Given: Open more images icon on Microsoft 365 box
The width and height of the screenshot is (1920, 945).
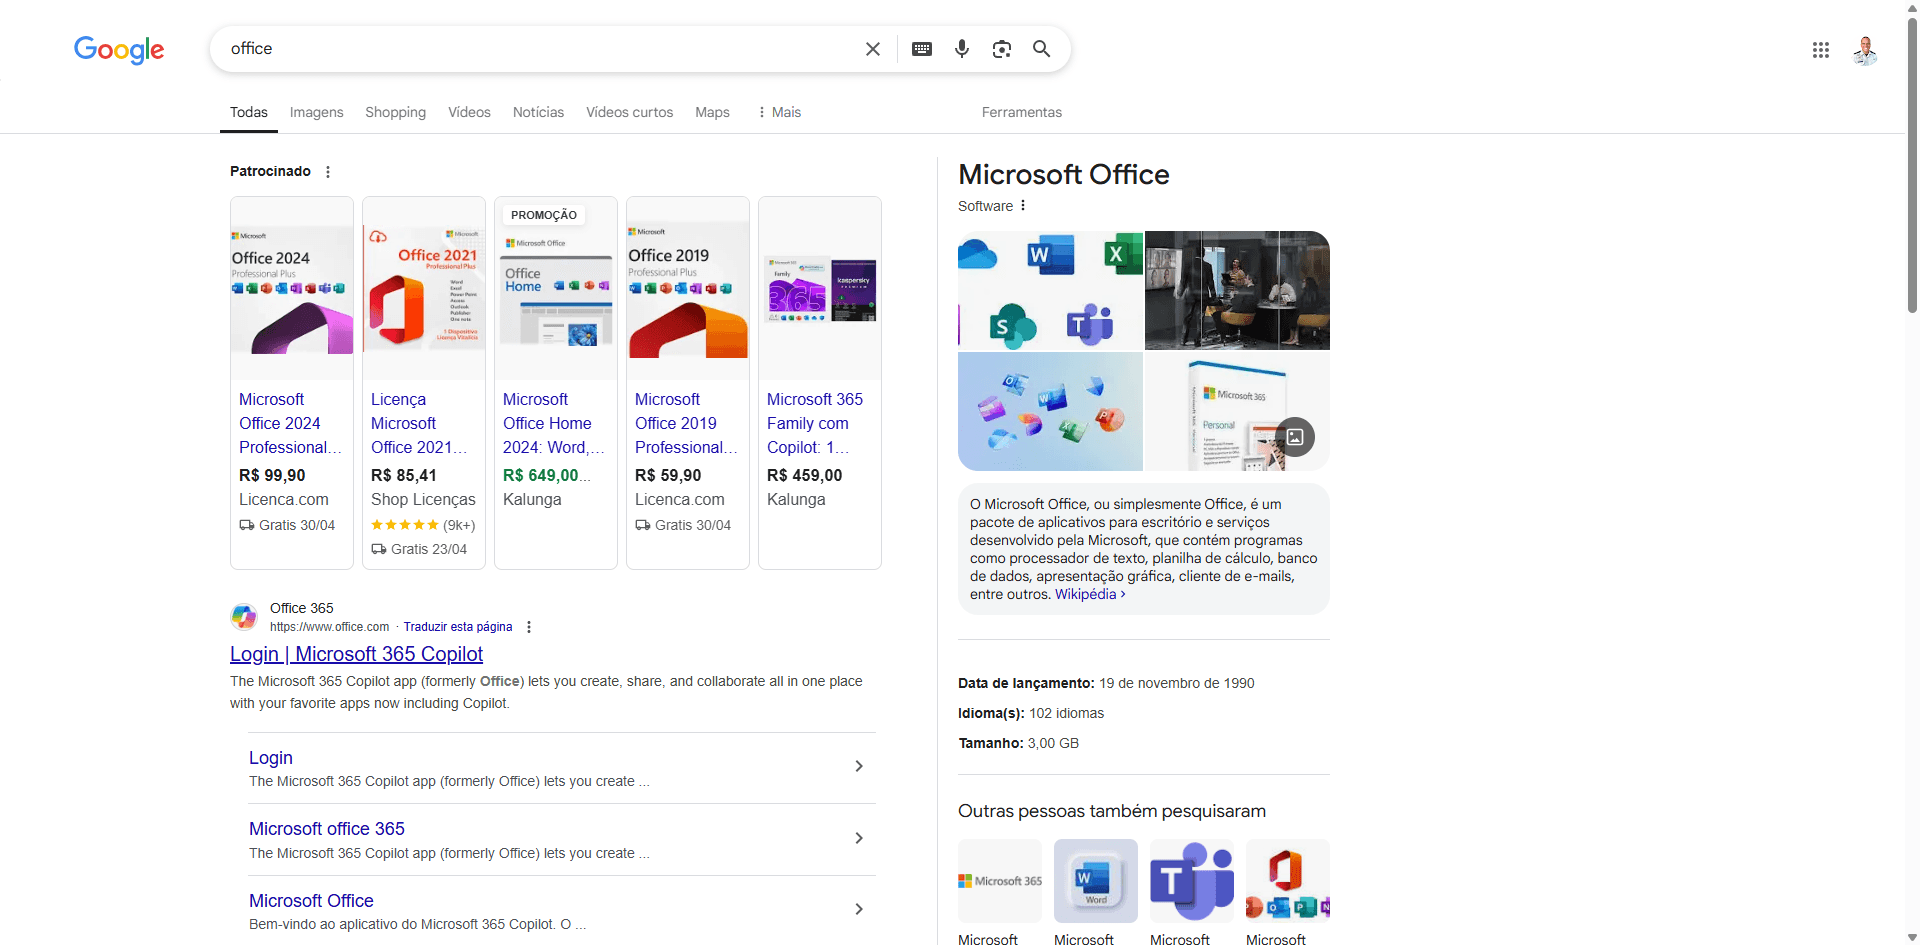Looking at the screenshot, I should click(1295, 437).
